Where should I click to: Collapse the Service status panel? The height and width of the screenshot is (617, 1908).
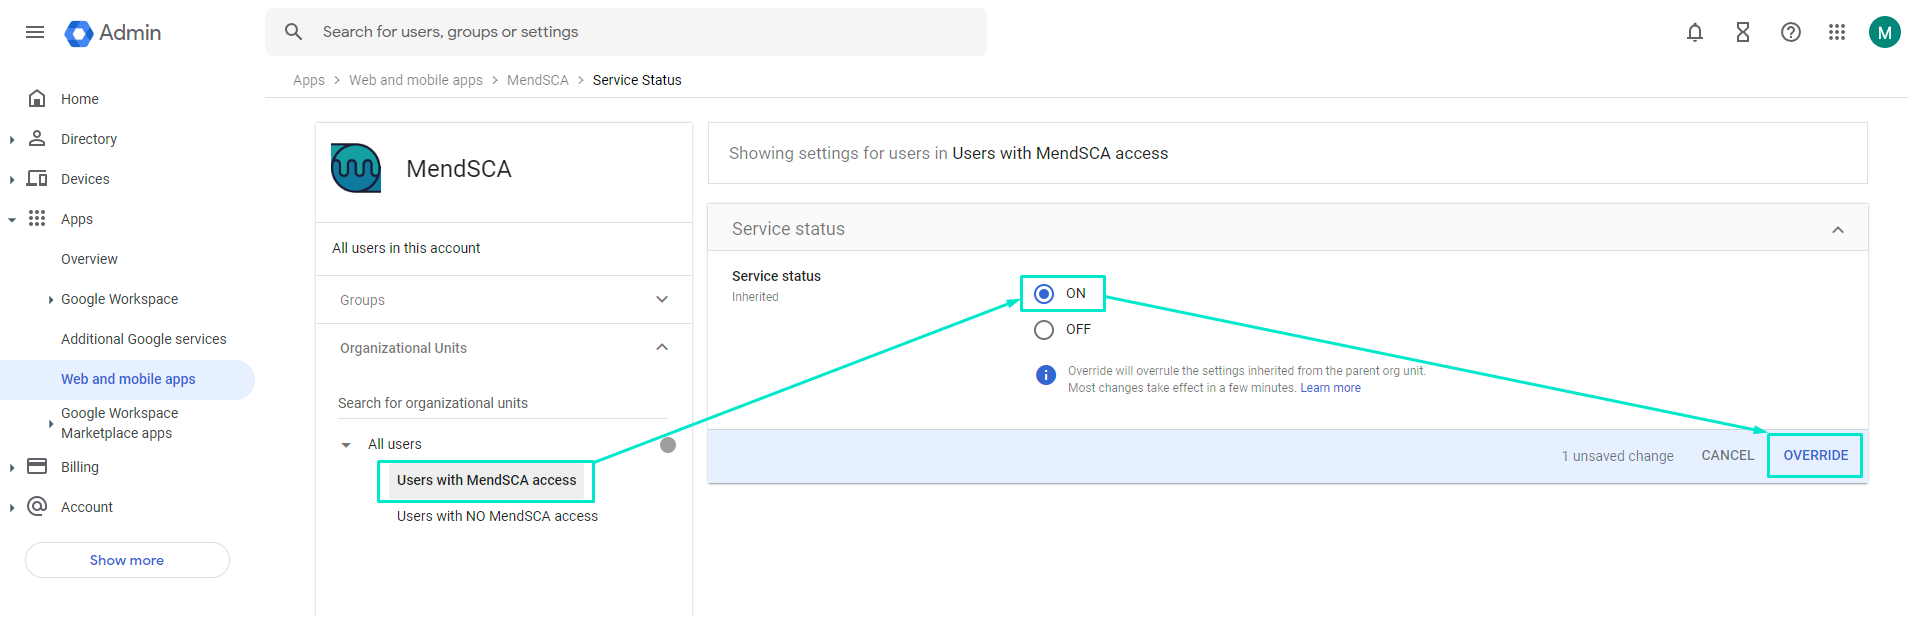click(x=1837, y=230)
